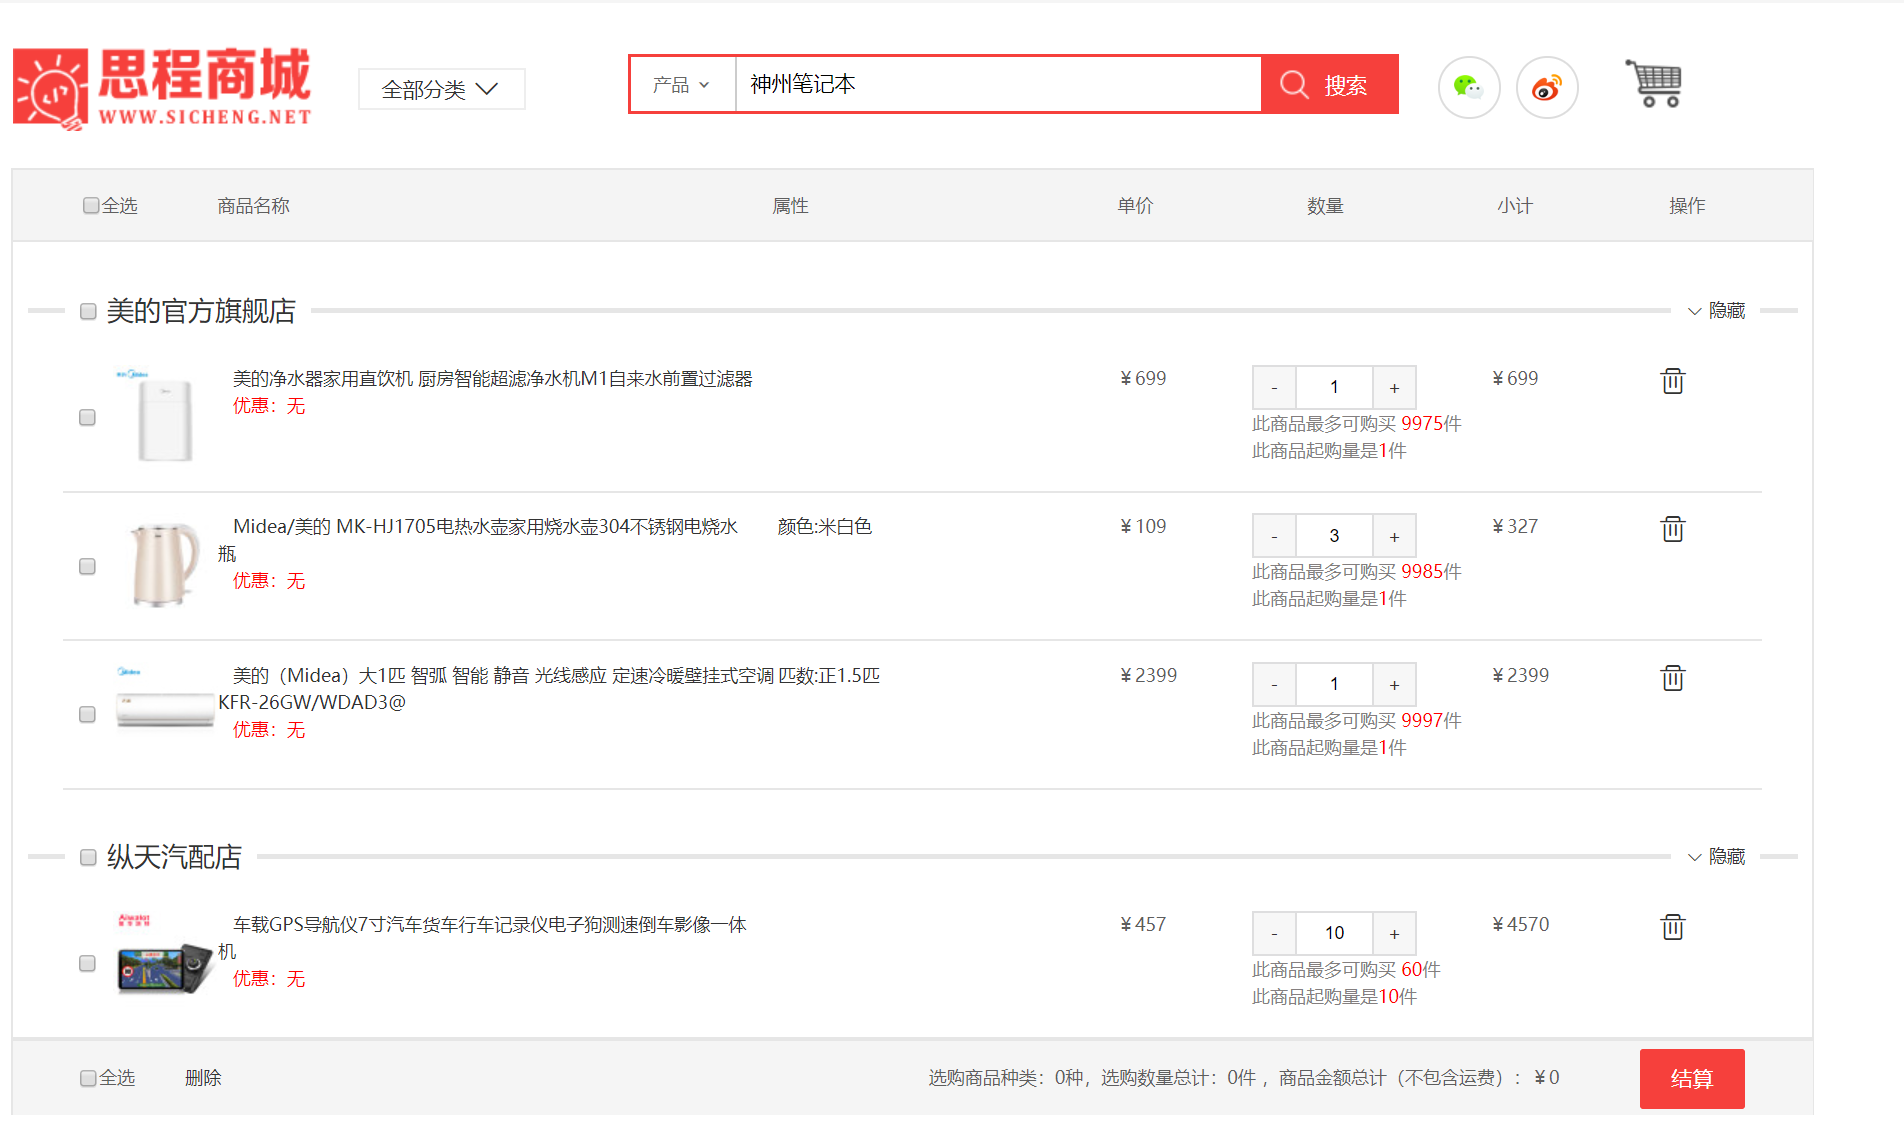1904x1134 pixels.
Task: Delete the Midea air conditioner item
Action: 1672,677
